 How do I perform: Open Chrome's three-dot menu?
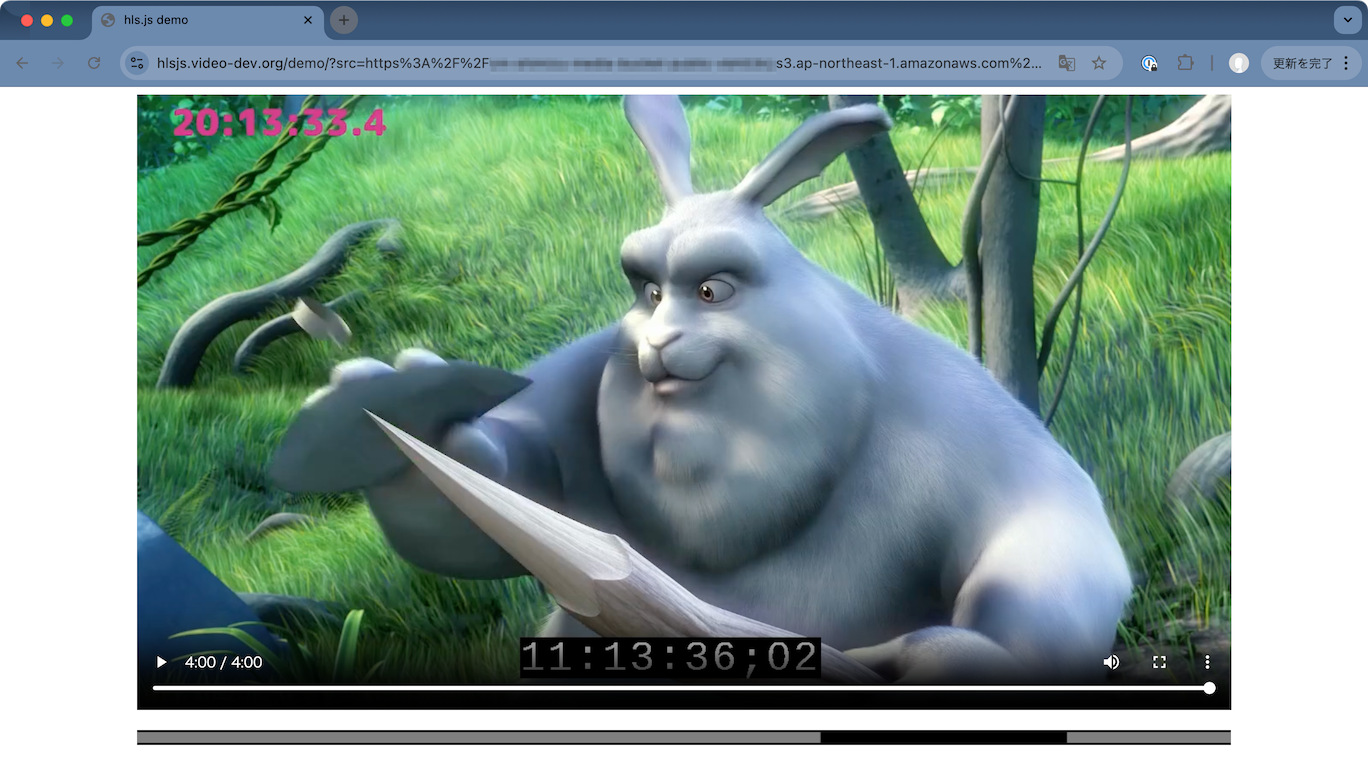pyautogui.click(x=1346, y=63)
